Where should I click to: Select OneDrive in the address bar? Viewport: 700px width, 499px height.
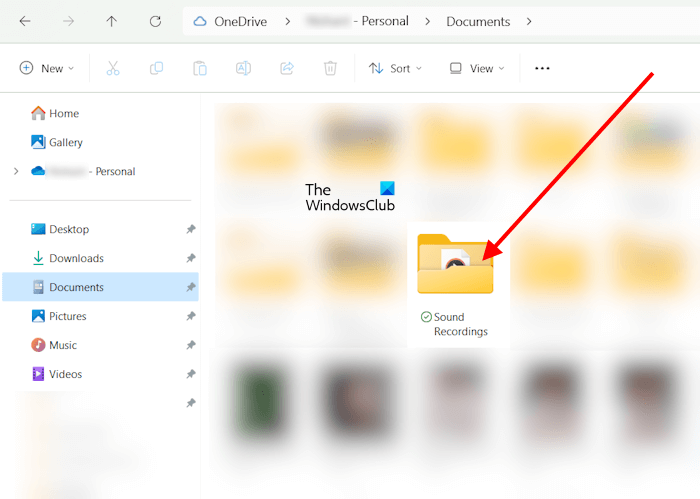pos(240,21)
